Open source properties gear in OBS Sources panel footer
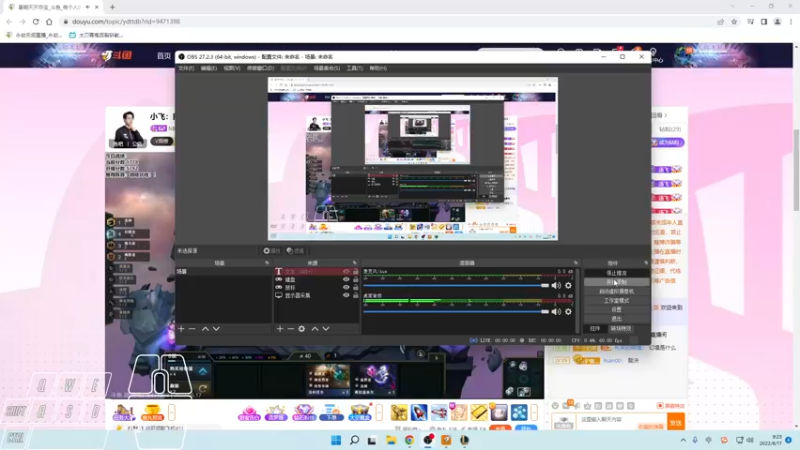The width and height of the screenshot is (800, 450). [302, 329]
